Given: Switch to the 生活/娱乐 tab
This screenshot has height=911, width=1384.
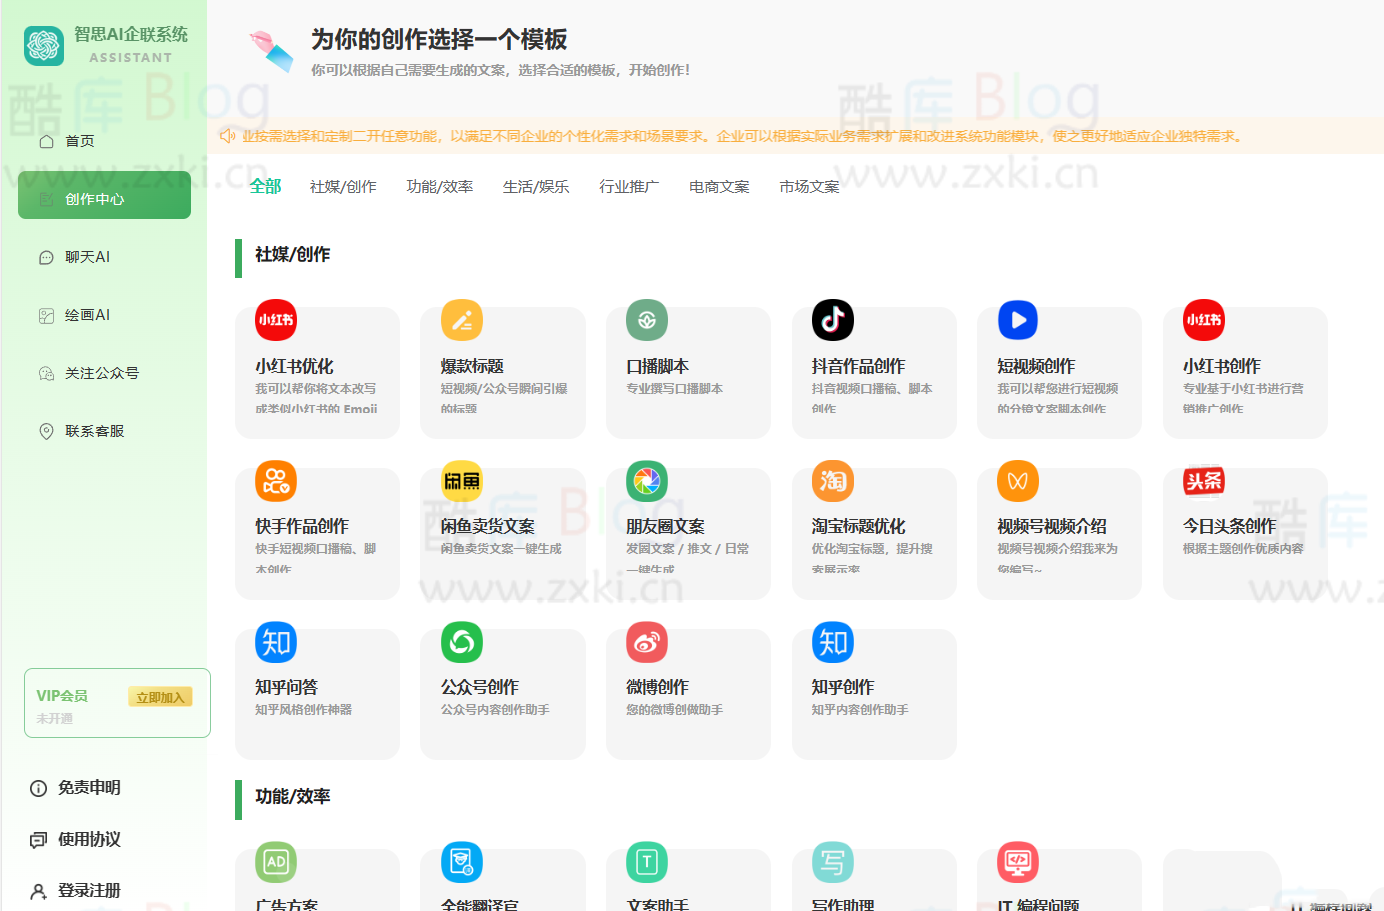Looking at the screenshot, I should (536, 187).
